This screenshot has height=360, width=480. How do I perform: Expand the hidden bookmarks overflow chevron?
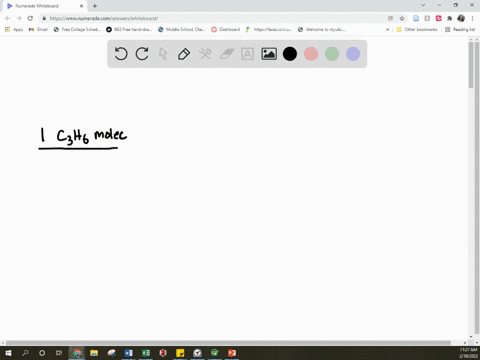(387, 29)
